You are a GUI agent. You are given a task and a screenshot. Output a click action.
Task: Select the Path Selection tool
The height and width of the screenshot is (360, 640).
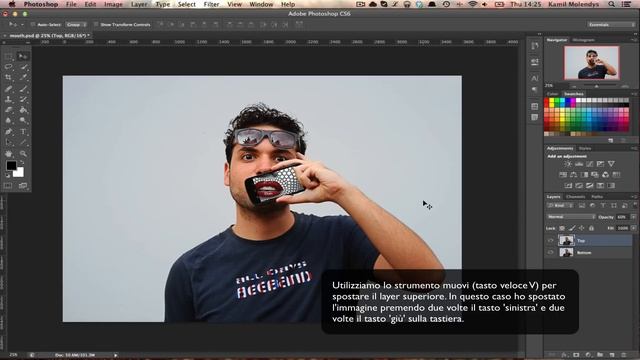[9, 142]
